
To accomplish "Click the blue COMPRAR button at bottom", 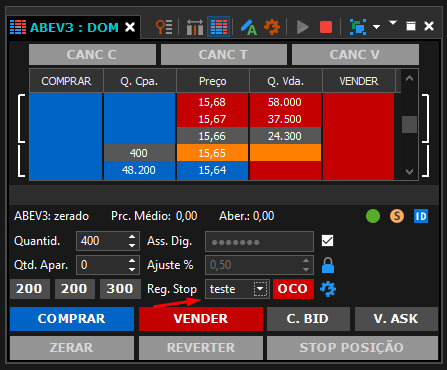I will pos(72,319).
